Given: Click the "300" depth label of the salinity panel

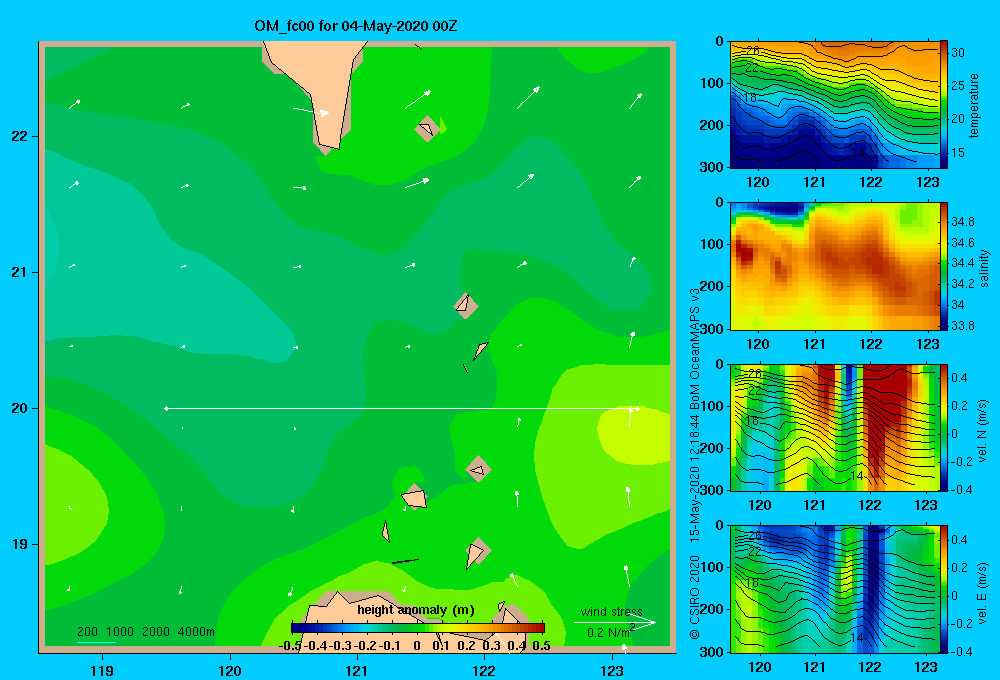Looking at the screenshot, I should (x=712, y=329).
